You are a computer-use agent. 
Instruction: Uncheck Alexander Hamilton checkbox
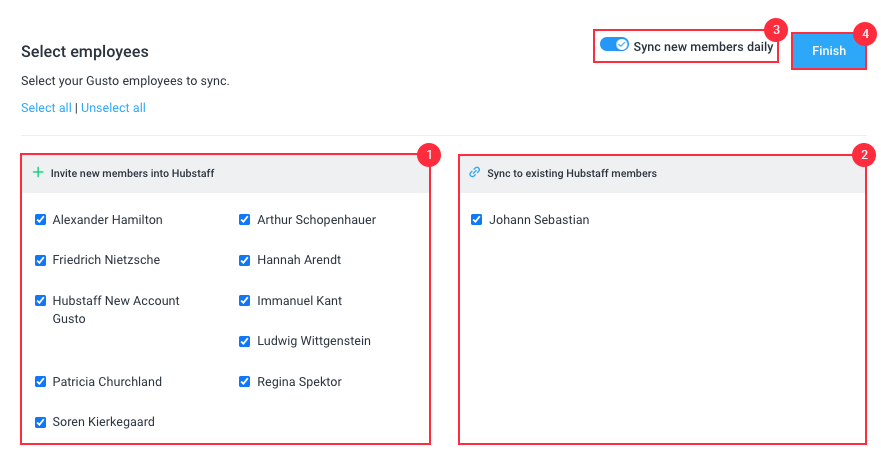coord(40,220)
